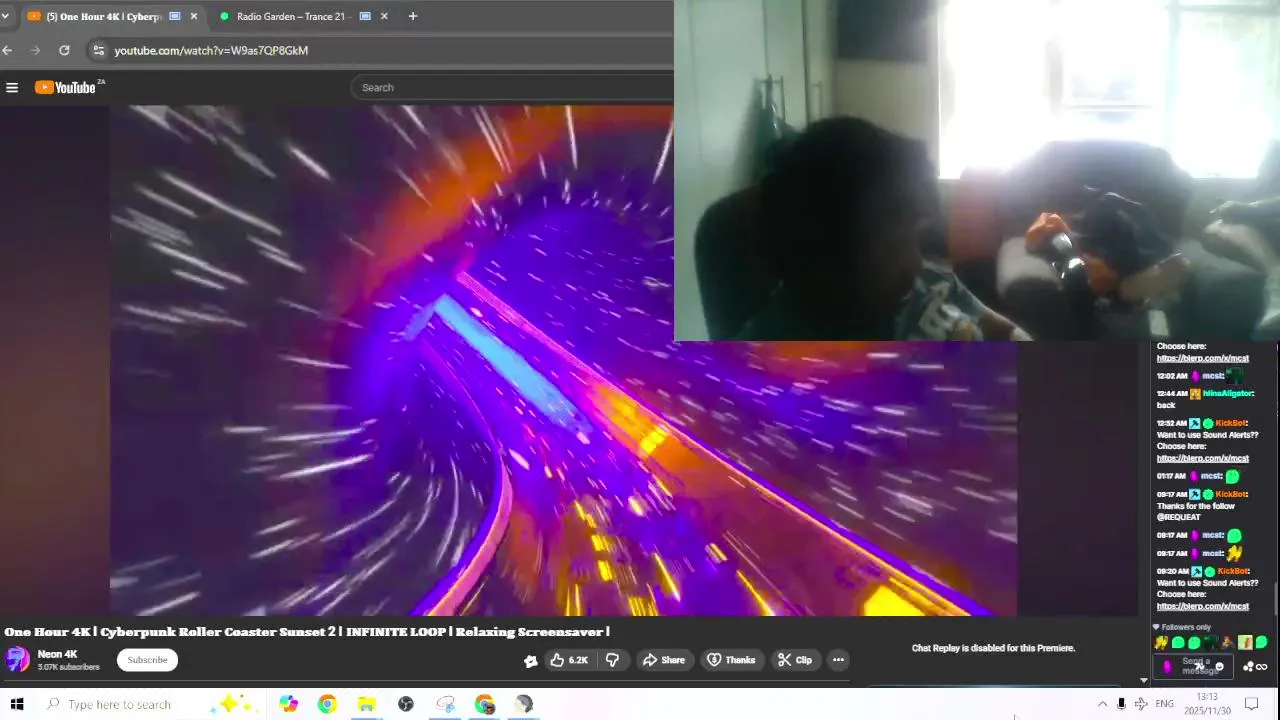Click the video title text 'One Hour 4K'

coord(47,632)
